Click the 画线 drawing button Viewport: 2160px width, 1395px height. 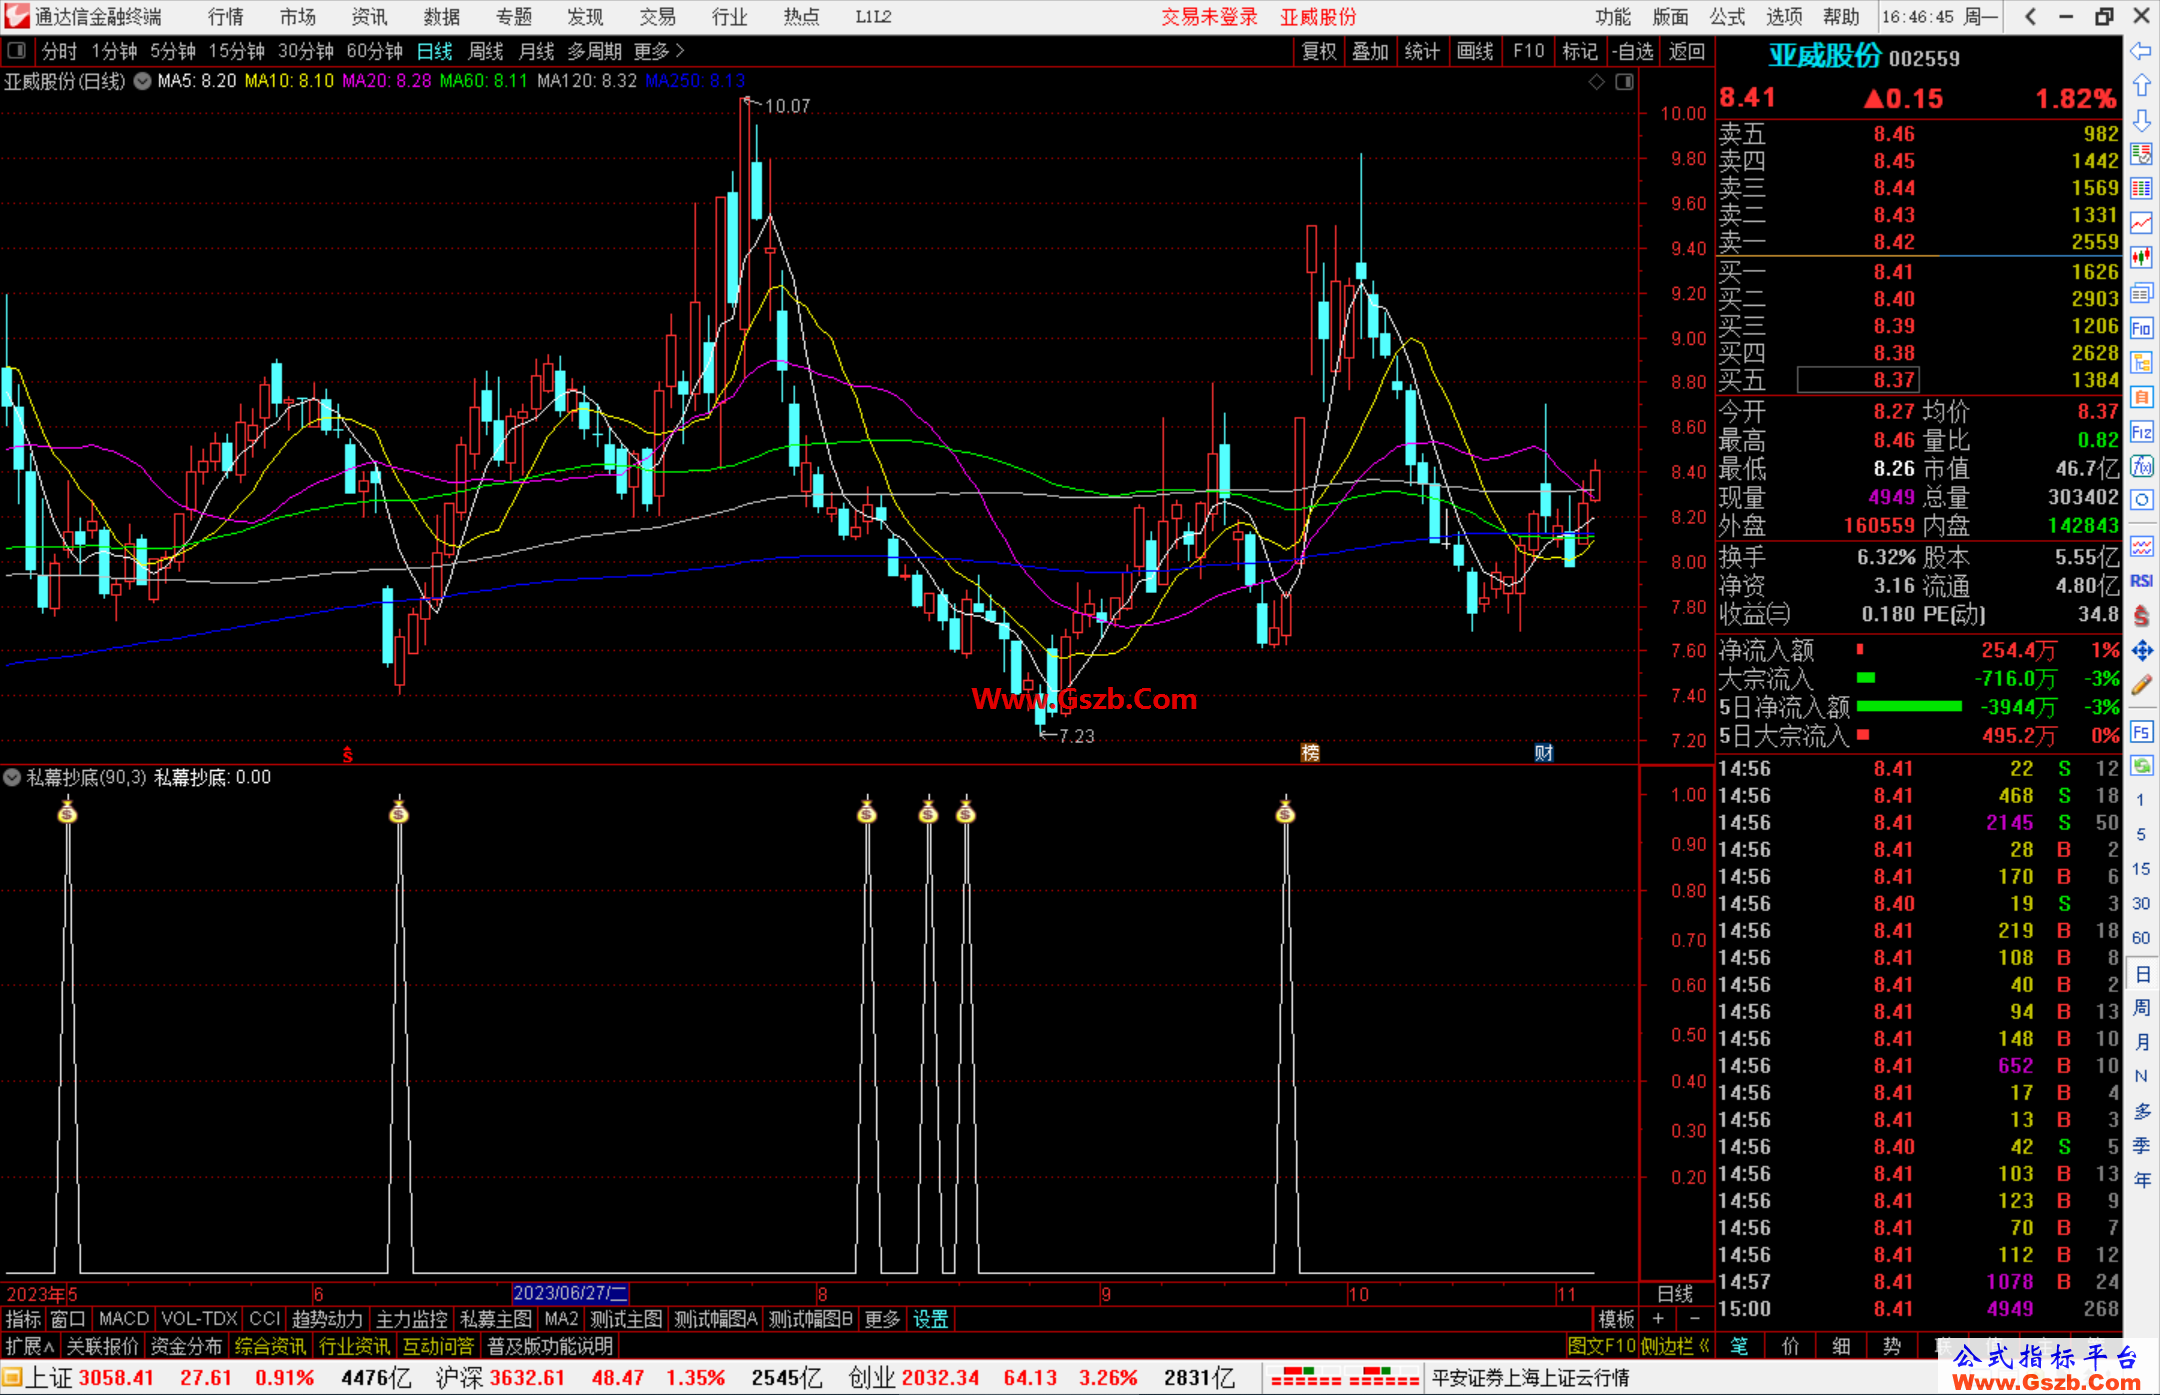[1475, 51]
